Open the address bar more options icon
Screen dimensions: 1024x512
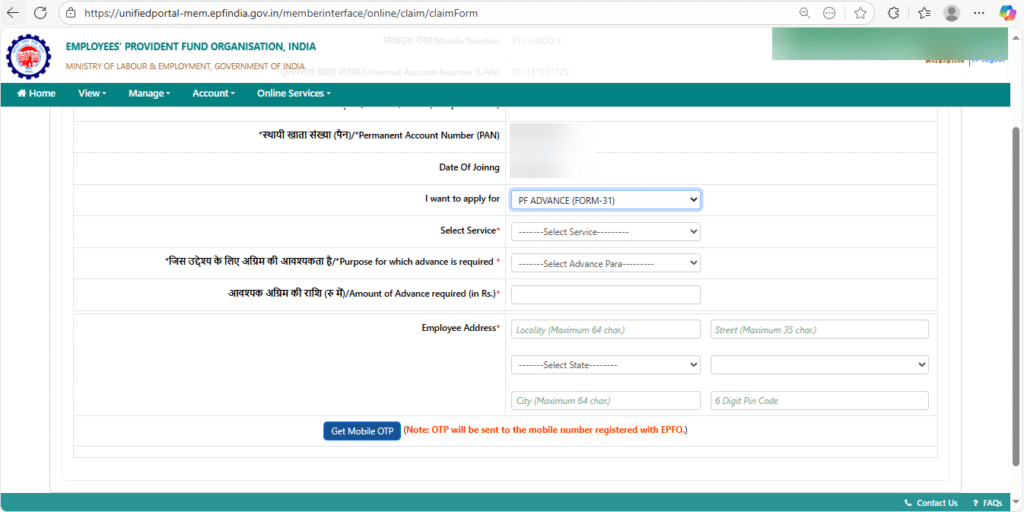tap(829, 12)
